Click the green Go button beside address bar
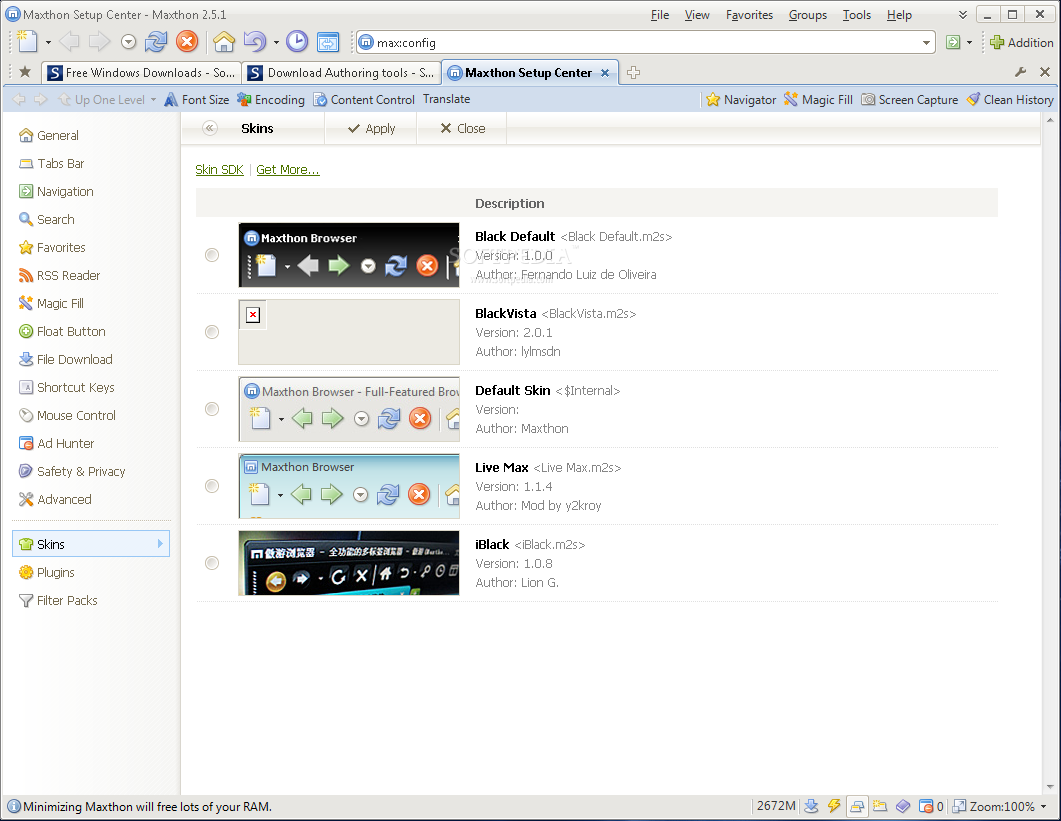The image size is (1061, 821). tap(953, 43)
